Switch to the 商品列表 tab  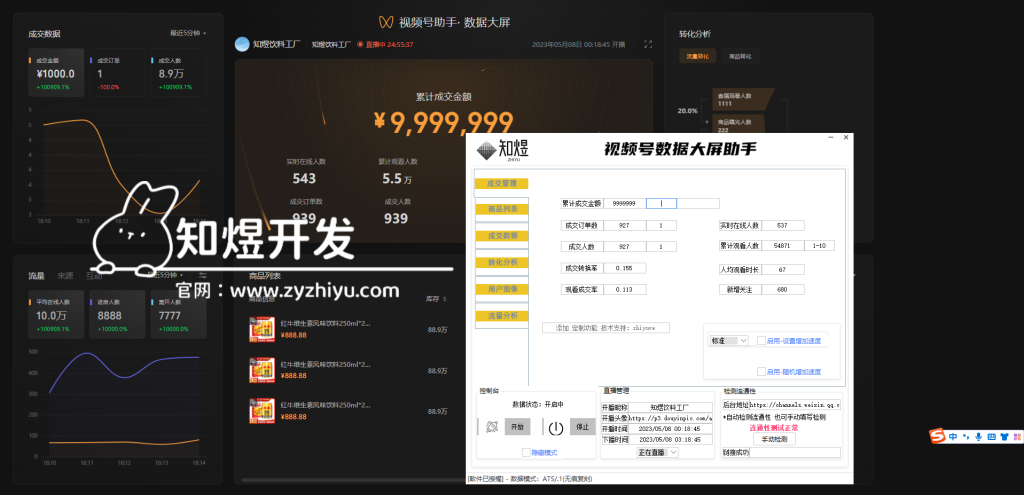click(x=501, y=209)
